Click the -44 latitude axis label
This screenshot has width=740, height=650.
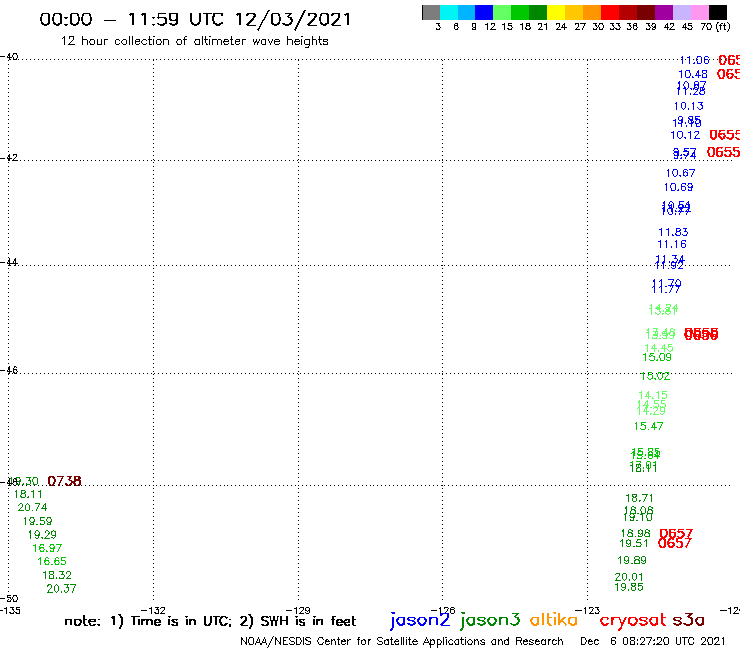click(x=9, y=262)
